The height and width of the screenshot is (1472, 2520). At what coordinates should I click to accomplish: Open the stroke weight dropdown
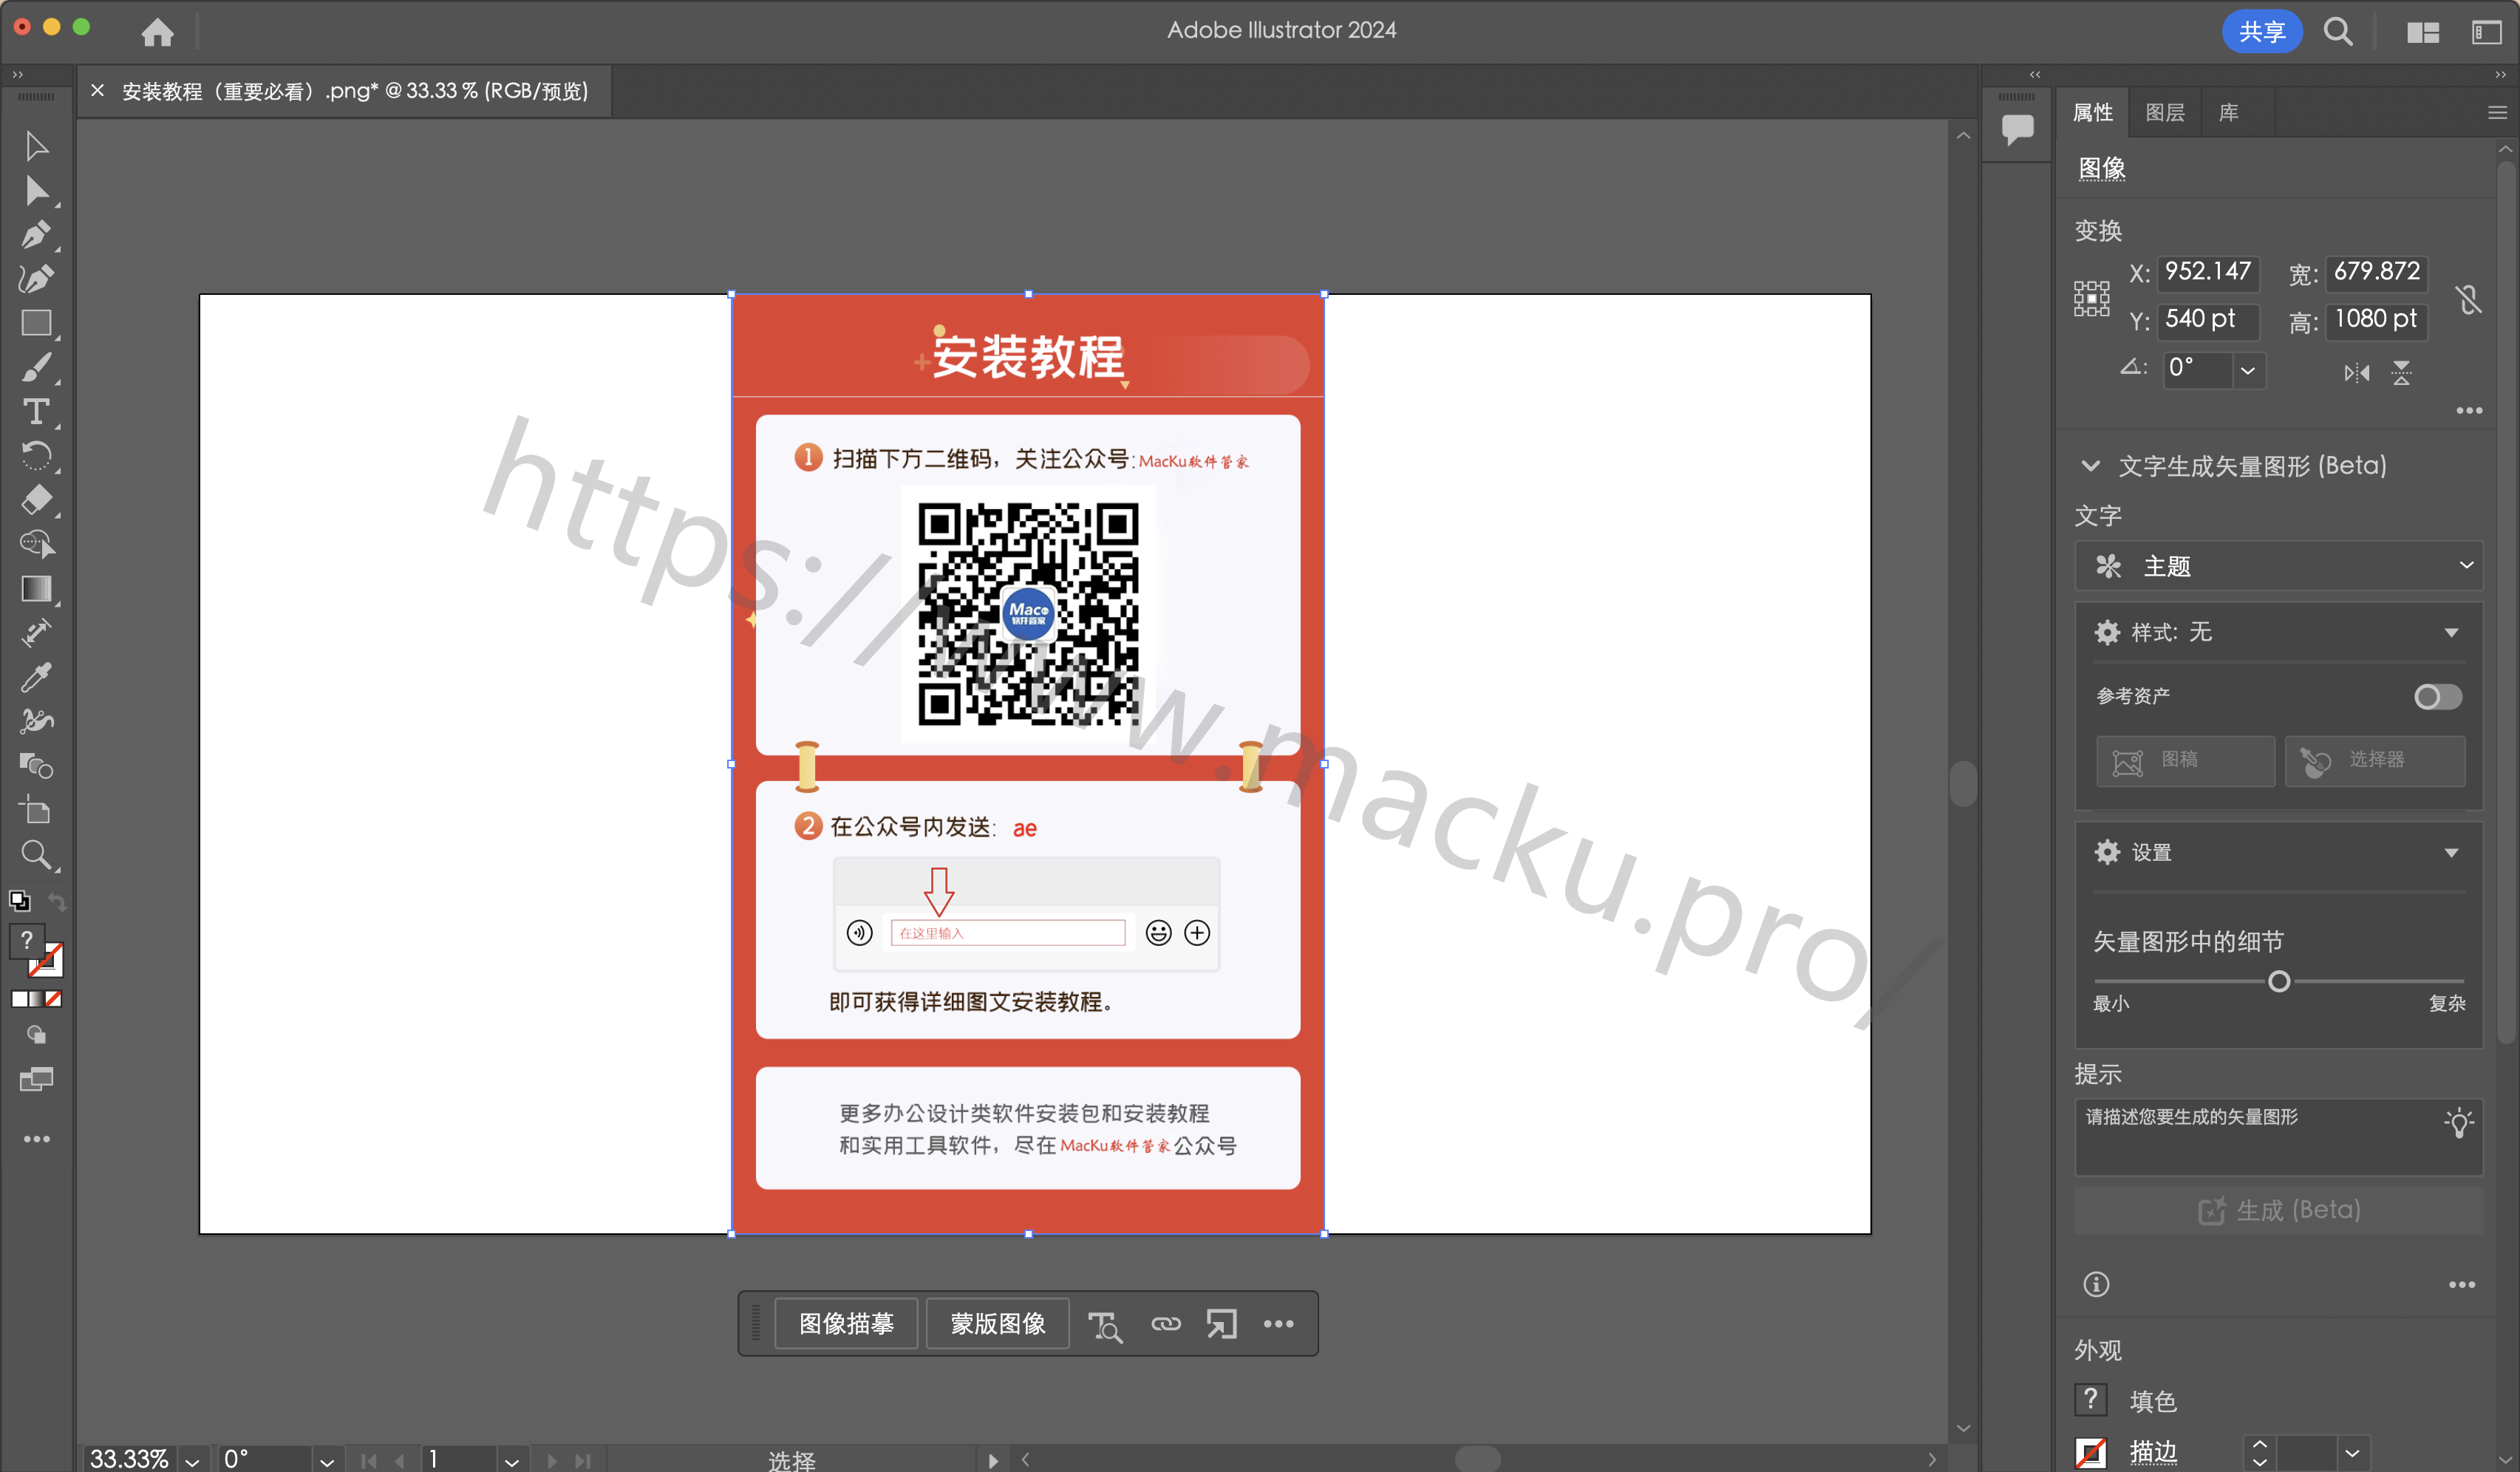[2352, 1452]
